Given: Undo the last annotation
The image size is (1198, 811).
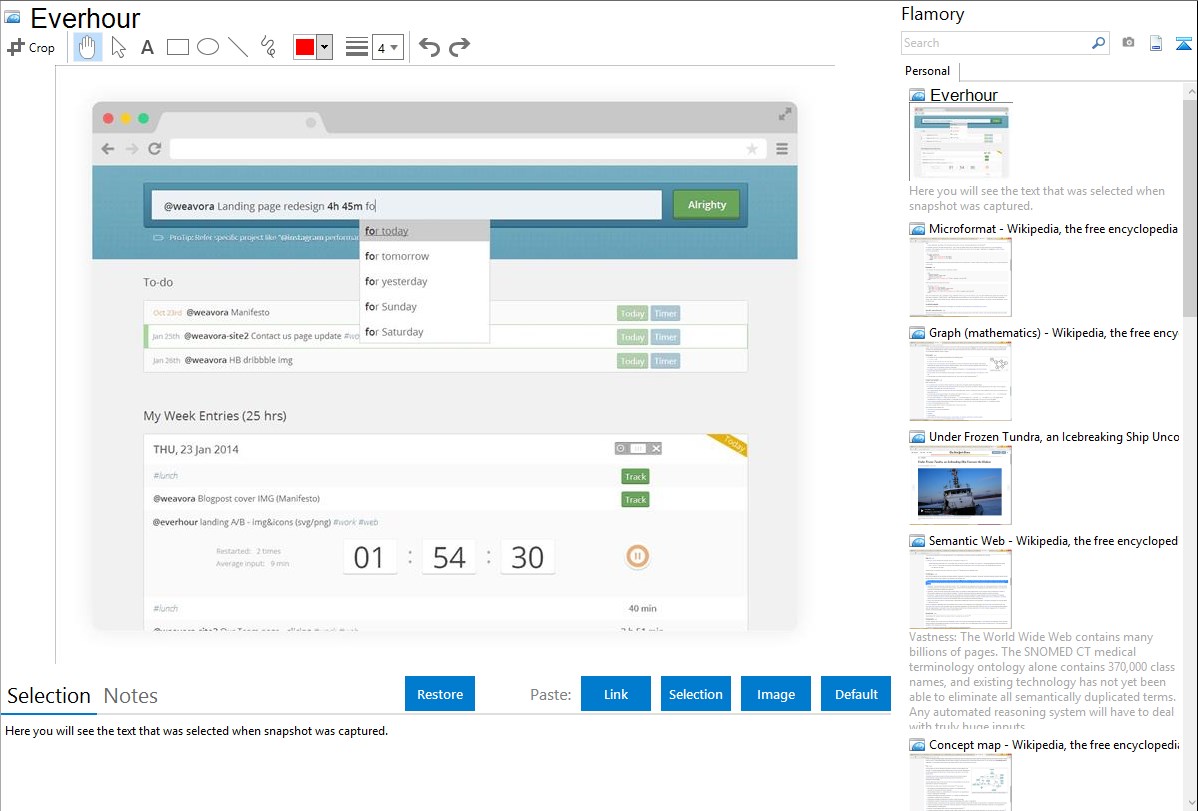Looking at the screenshot, I should 429,47.
